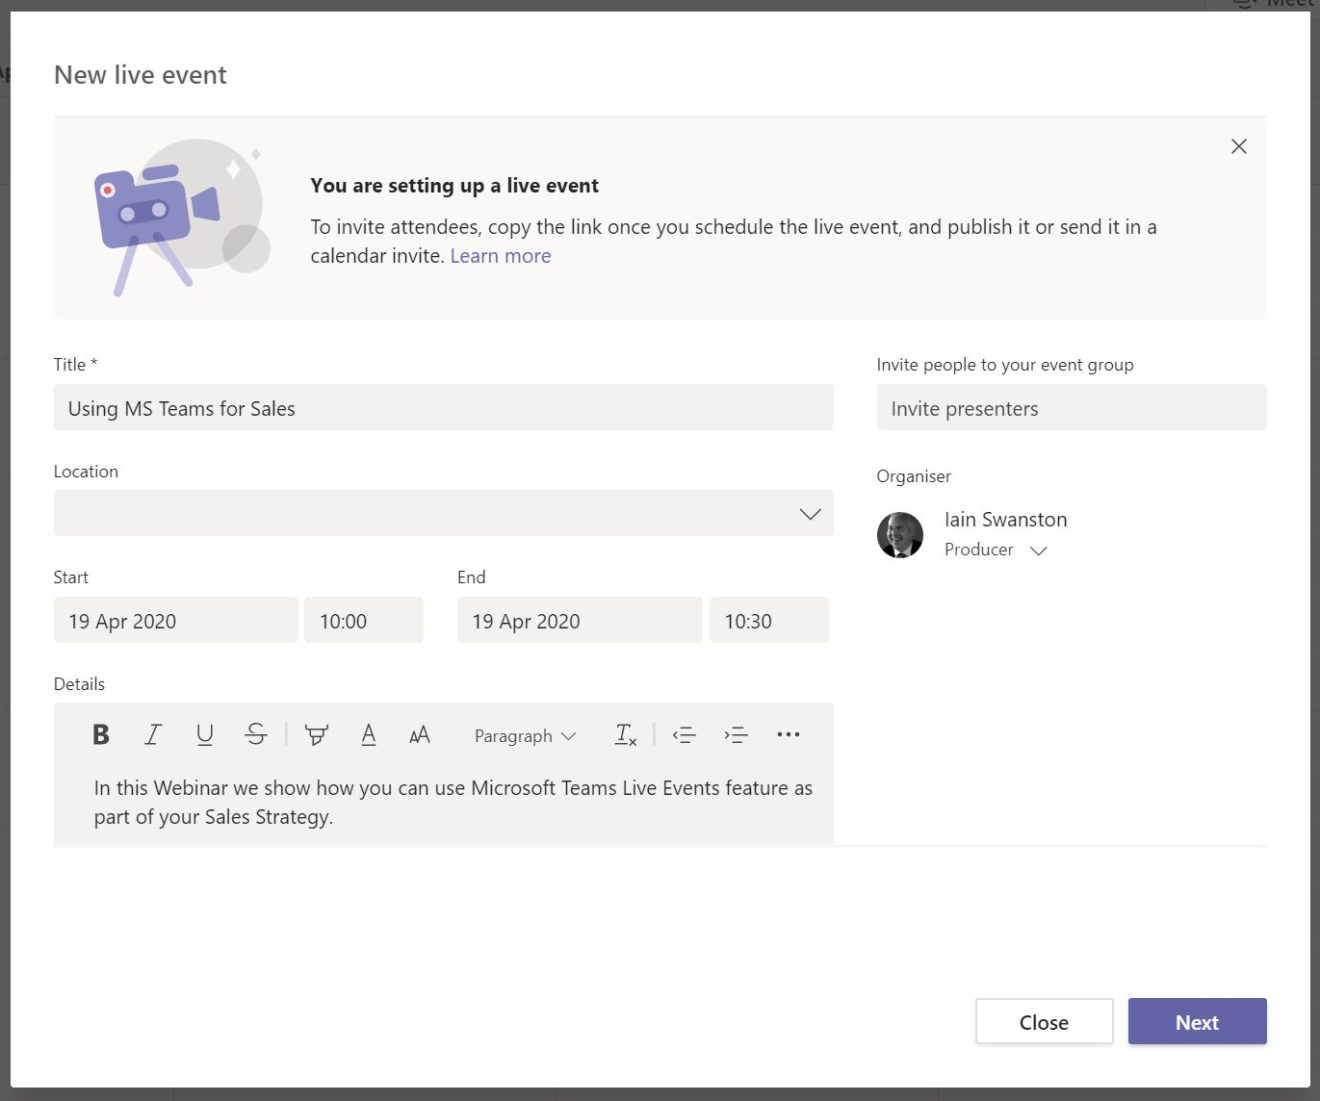
Task: Toggle bold formatting in Details toolbar
Action: [x=101, y=735]
